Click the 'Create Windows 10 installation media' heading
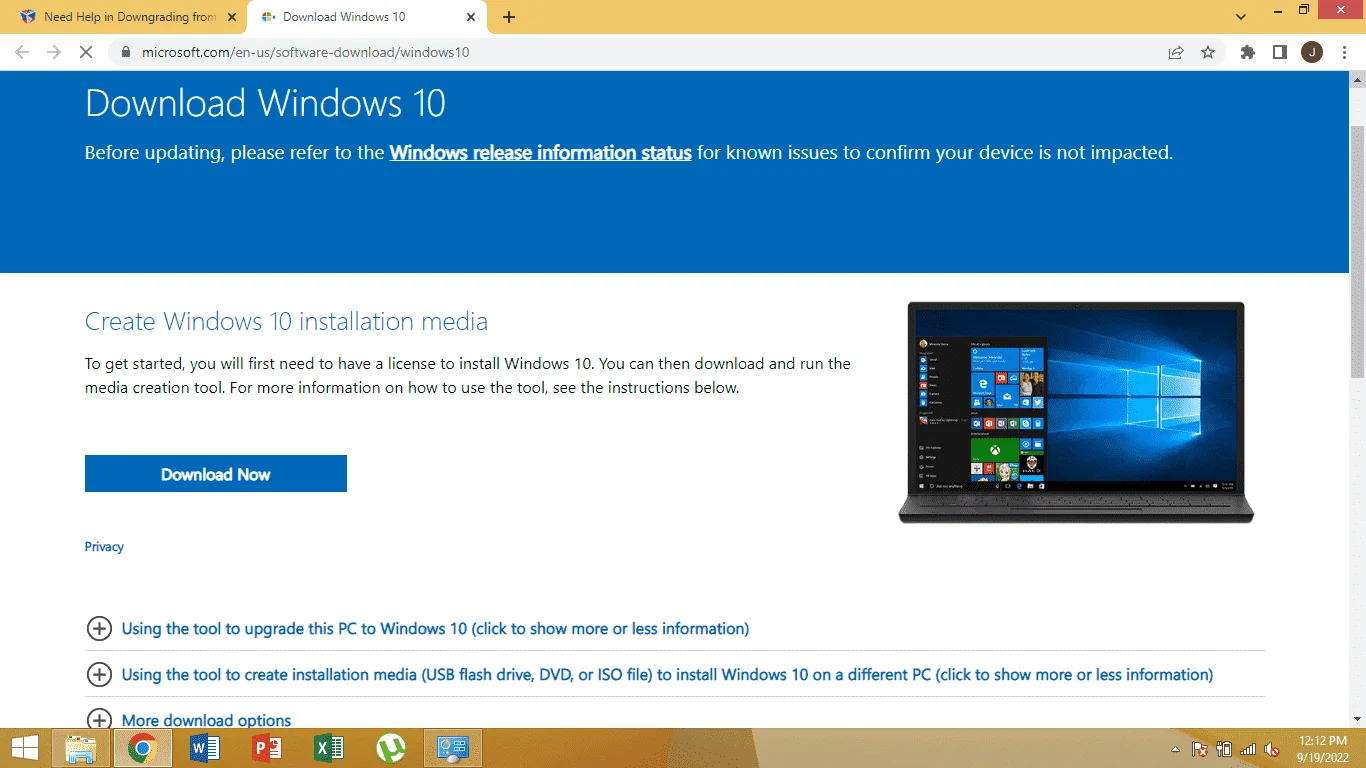Image resolution: width=1366 pixels, height=768 pixels. pyautogui.click(x=286, y=321)
